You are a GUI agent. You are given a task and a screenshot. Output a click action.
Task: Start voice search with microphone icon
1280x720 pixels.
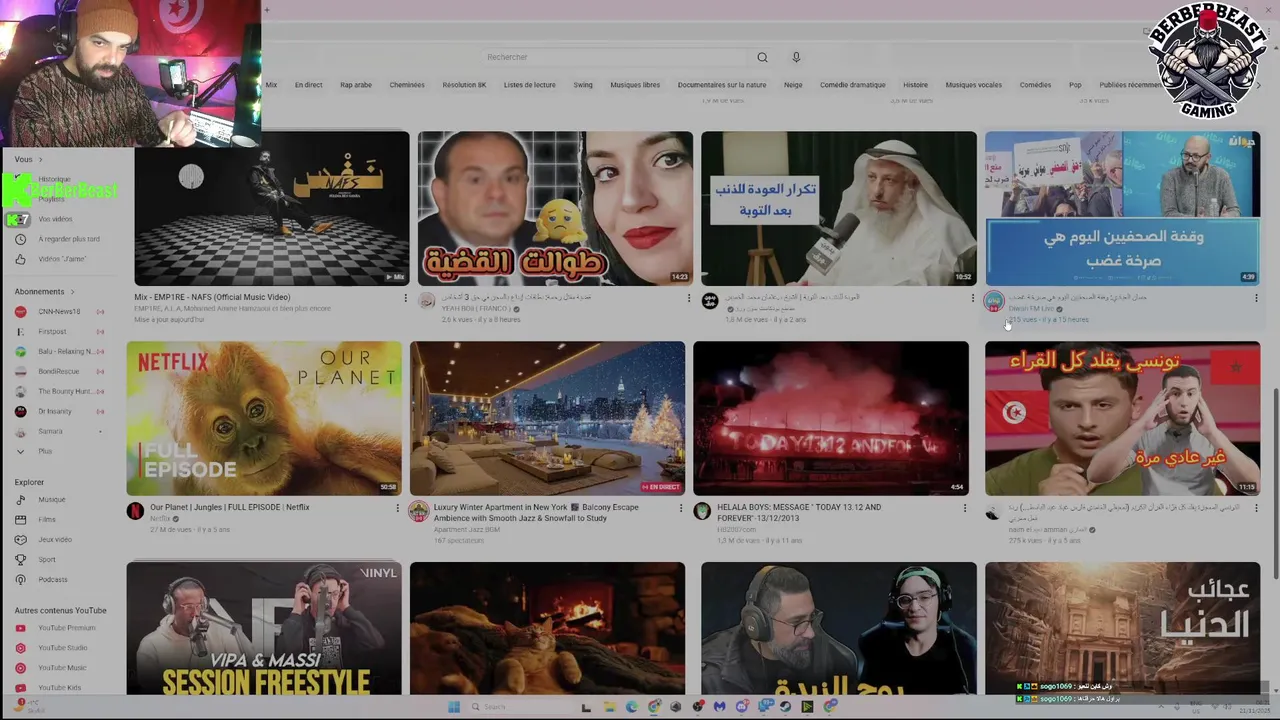click(796, 57)
